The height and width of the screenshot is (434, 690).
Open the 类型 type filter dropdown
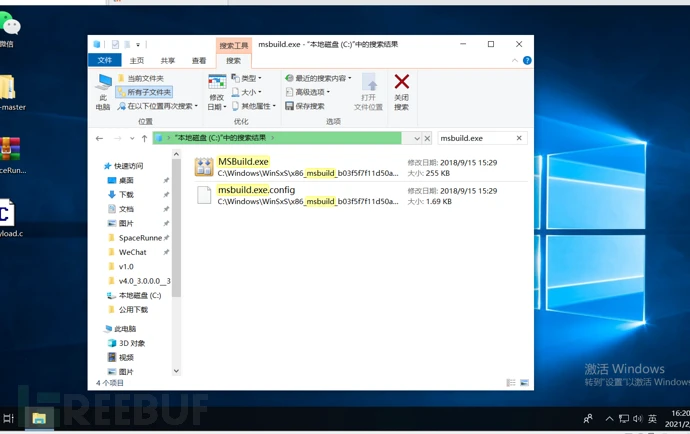[246, 78]
